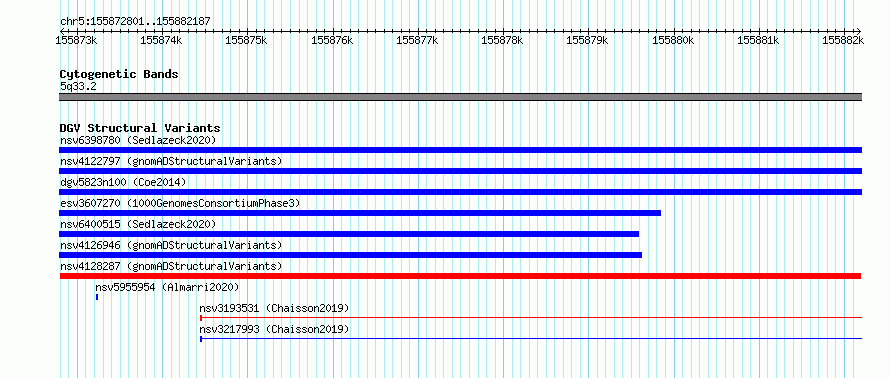Click the 155882k ruler label
This screenshot has width=890, height=378.
[x=844, y=40]
